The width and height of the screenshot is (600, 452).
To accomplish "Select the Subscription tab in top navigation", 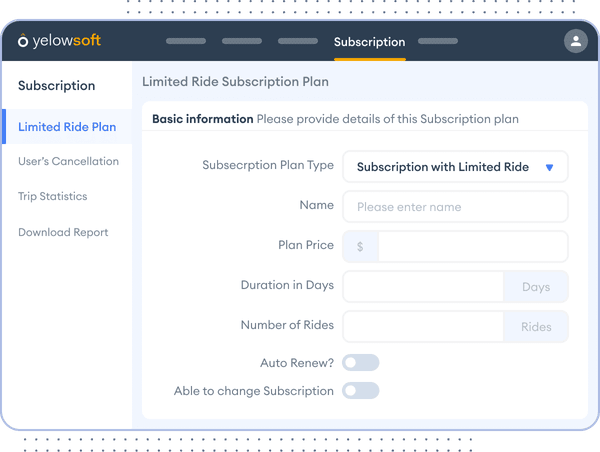I will coord(369,42).
